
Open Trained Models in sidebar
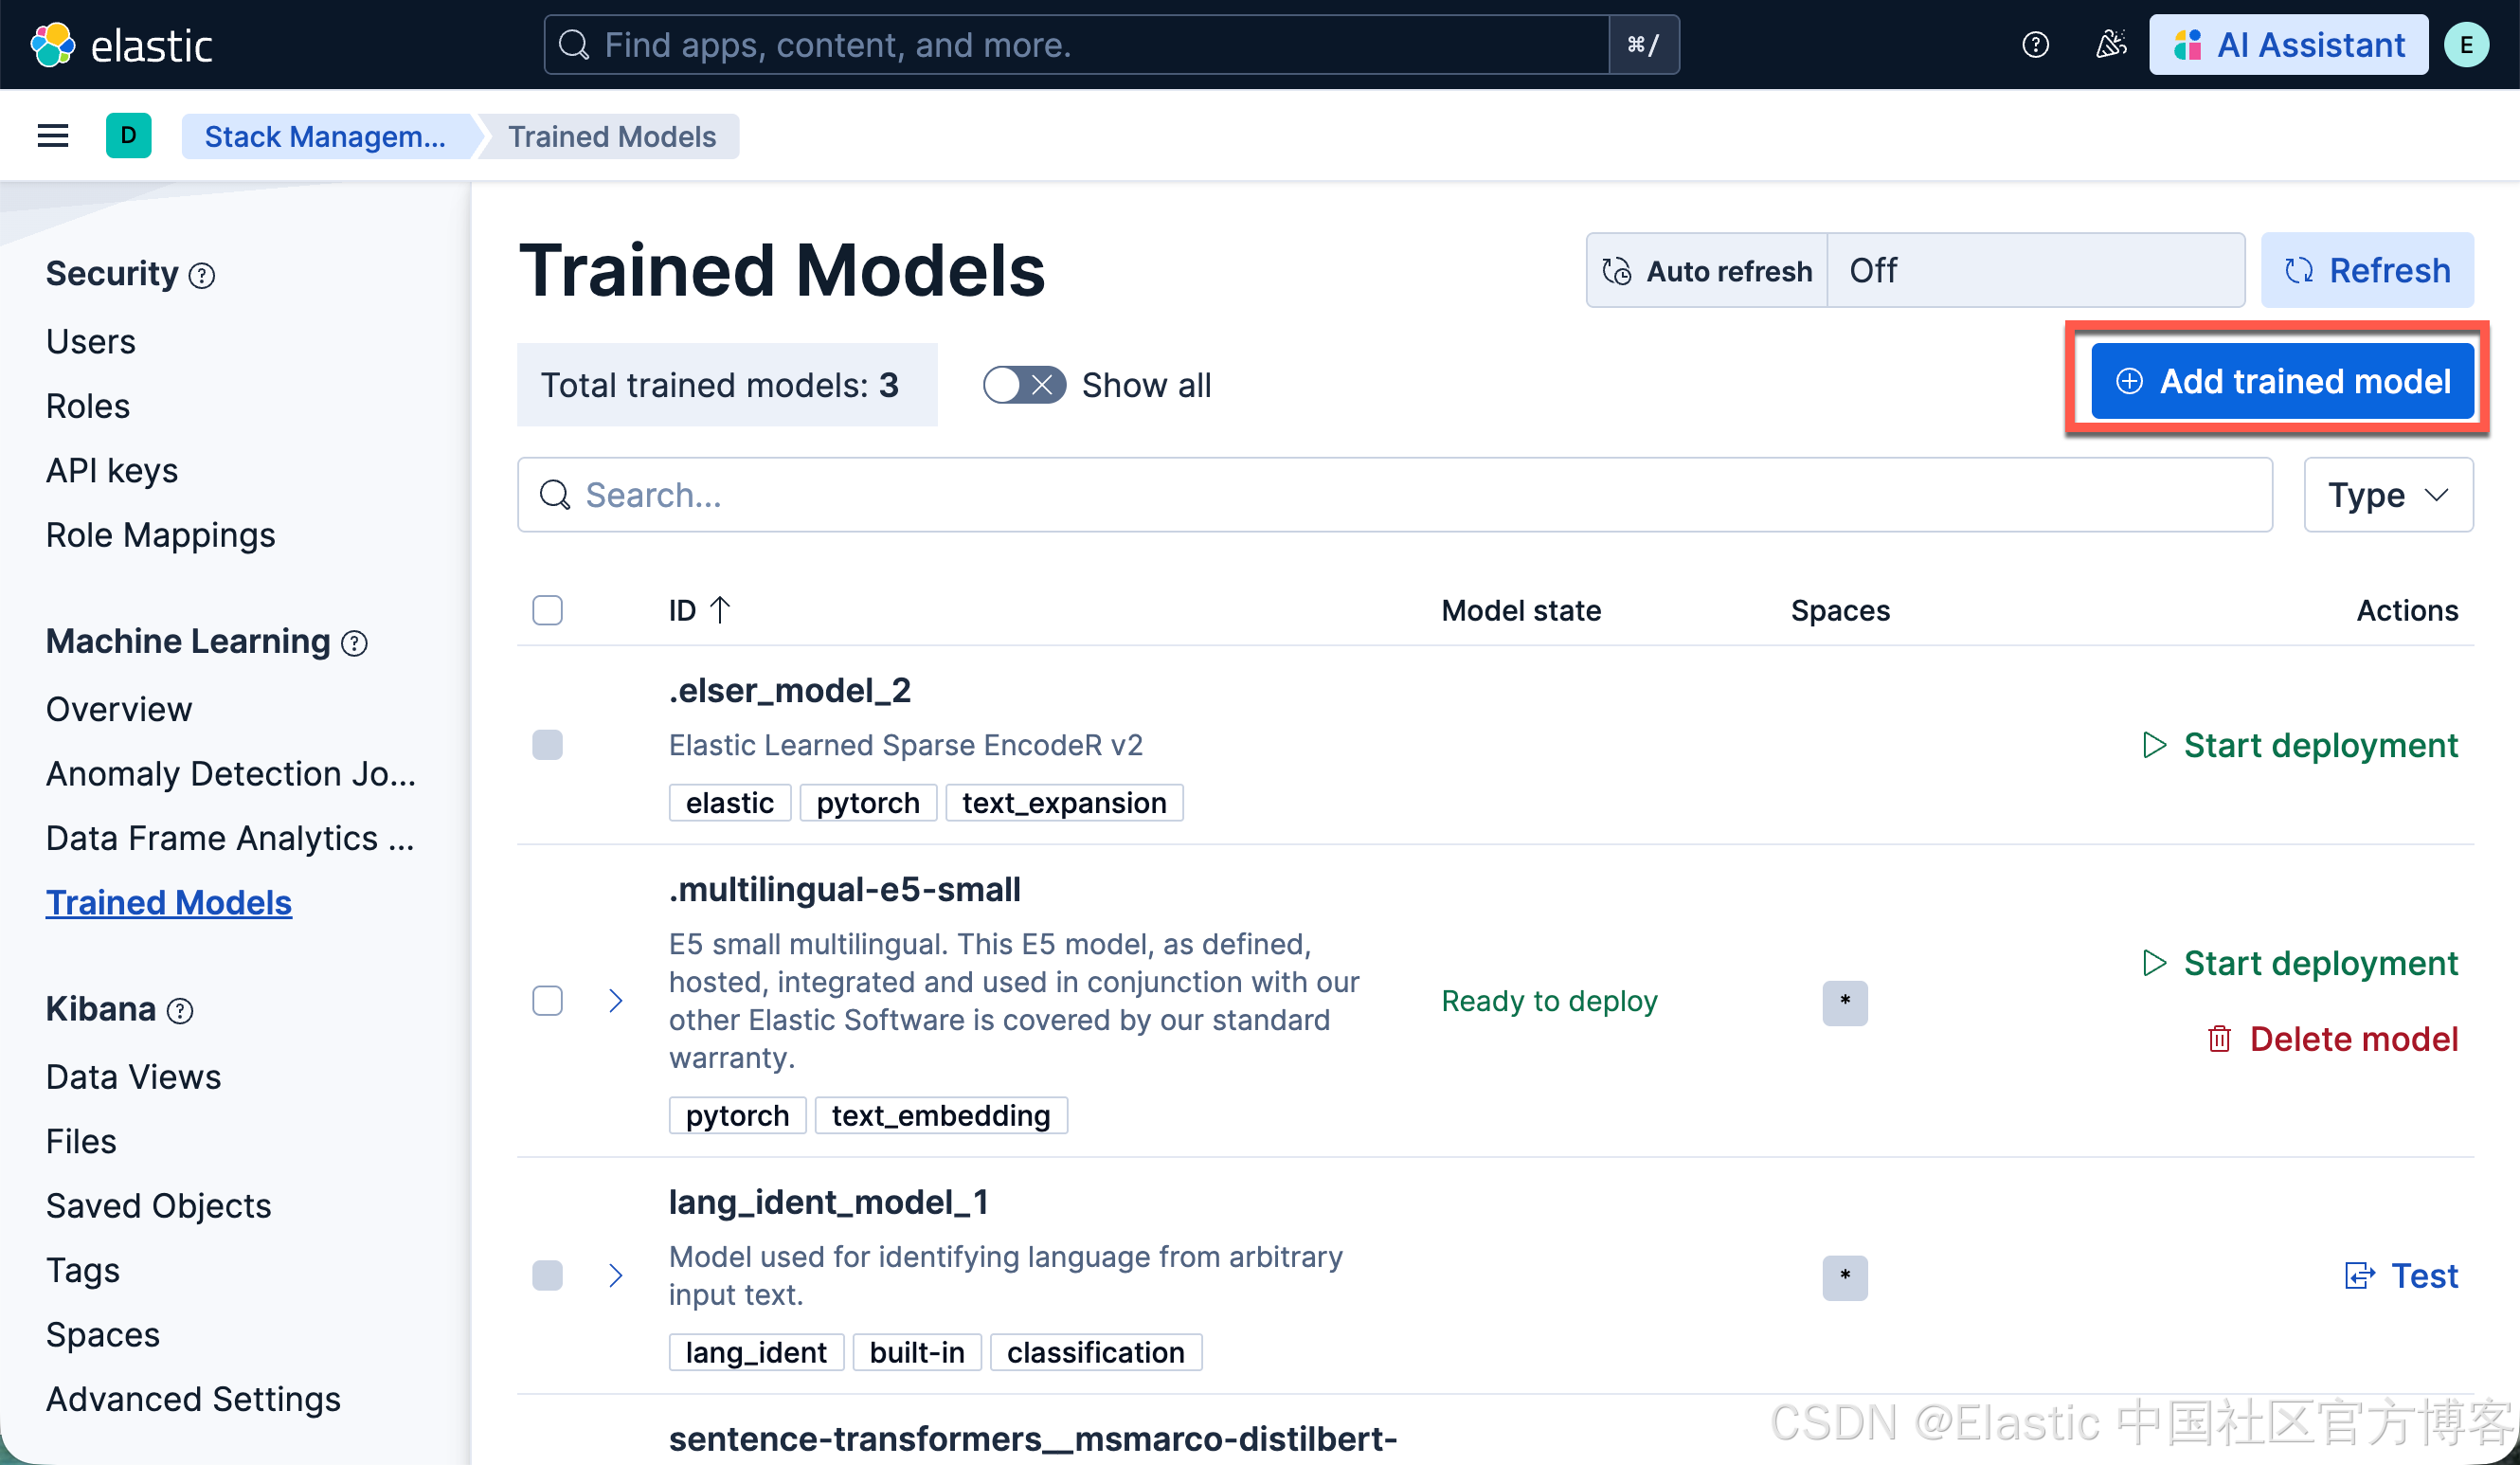tap(168, 902)
